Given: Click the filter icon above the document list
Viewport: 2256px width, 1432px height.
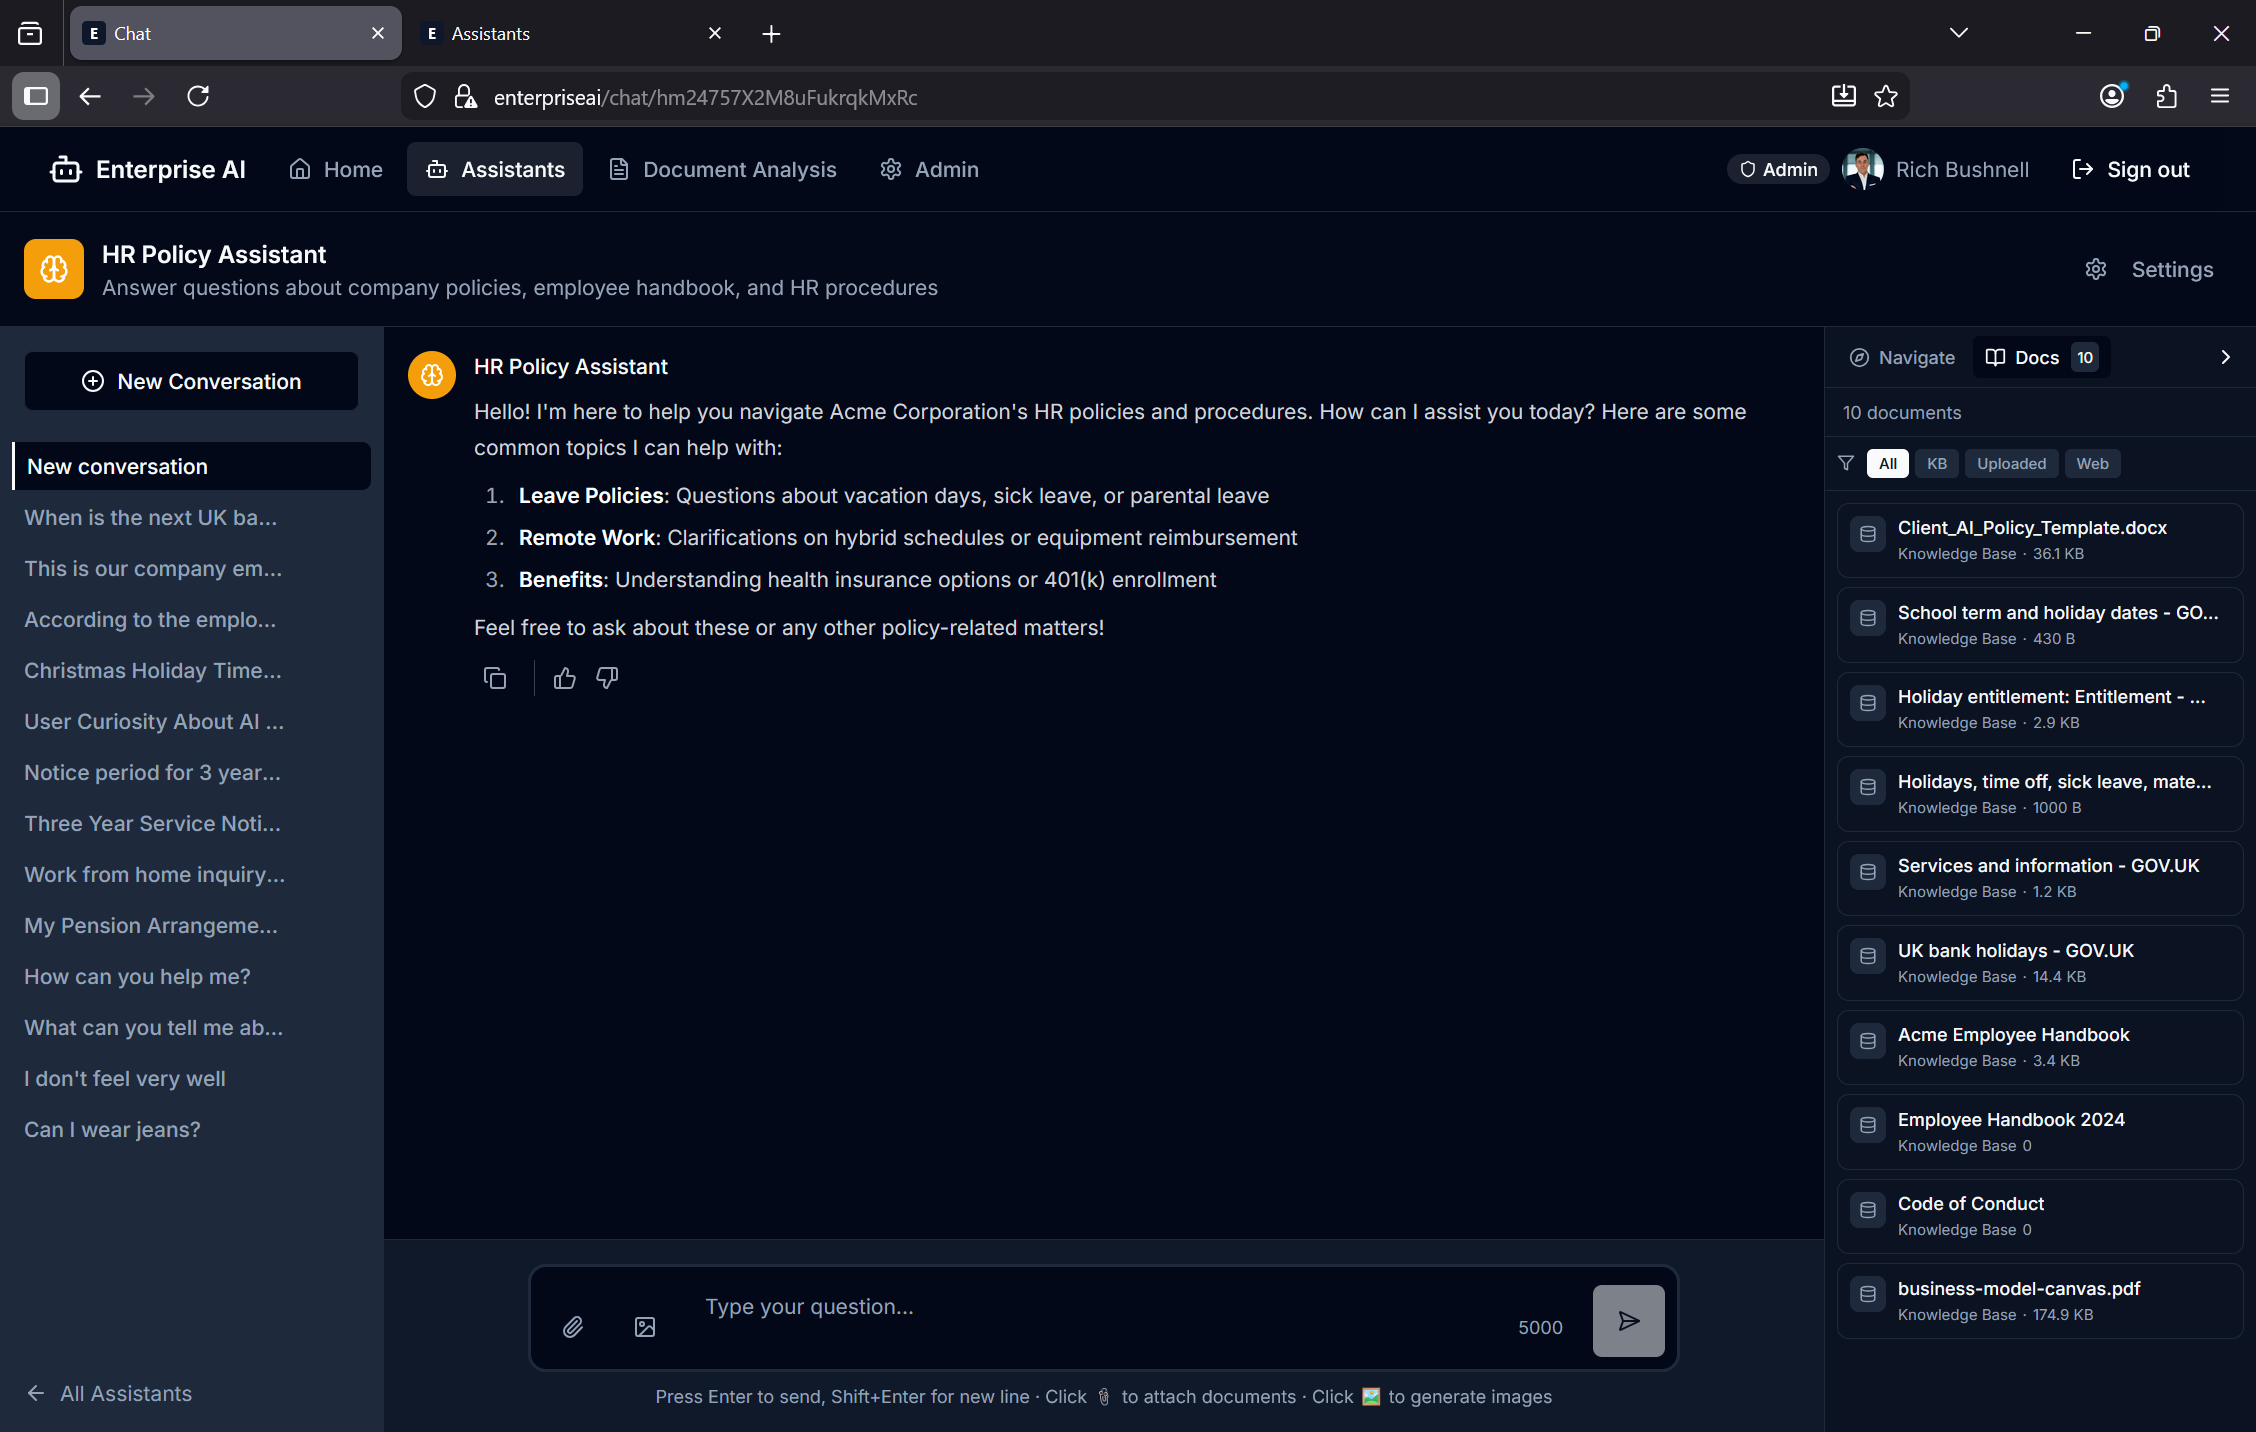Looking at the screenshot, I should (x=1845, y=463).
